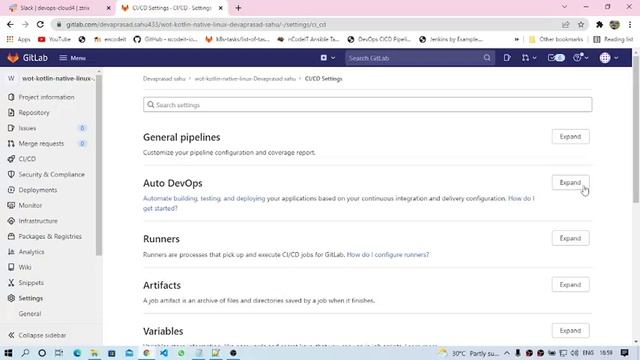Open the Reading list
The image size is (640, 360).
coord(613,39)
